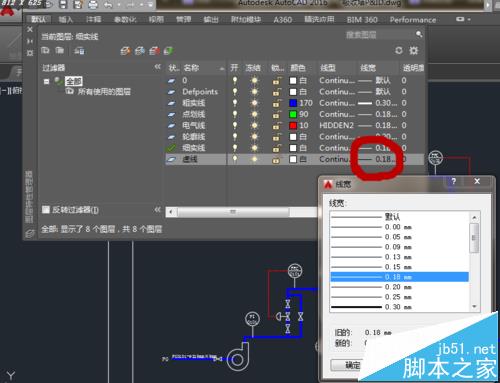Click the 冻结 column header
The width and height of the screenshot is (500, 383).
(x=253, y=68)
